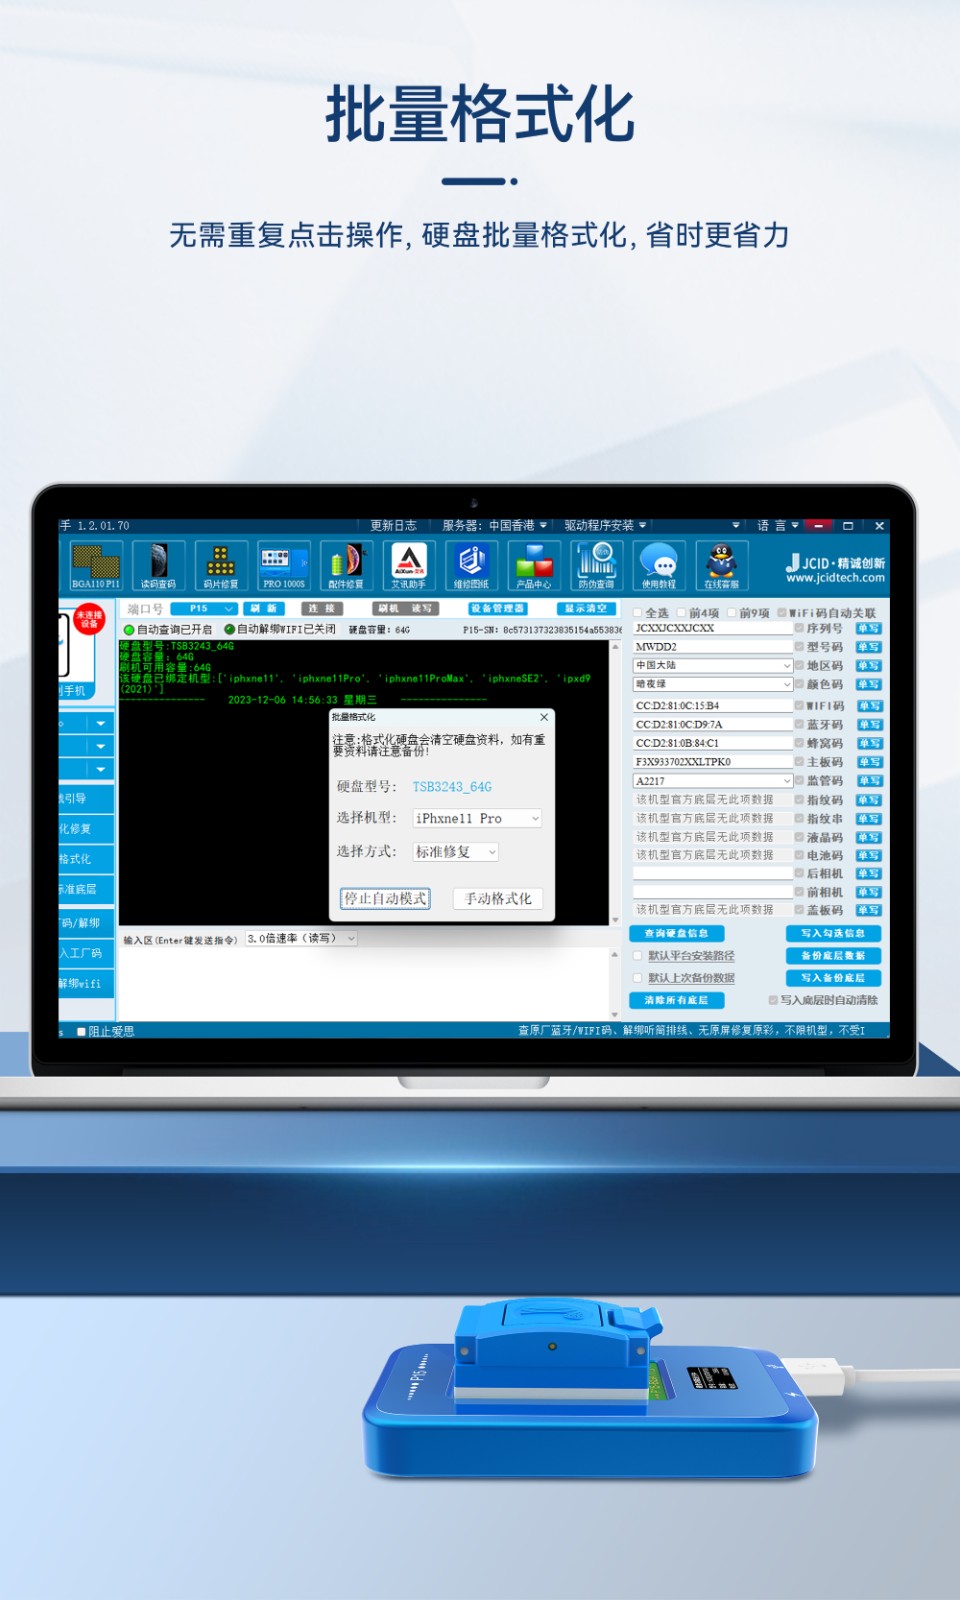Toggle the 阻止爱思 checkbox
The image size is (960, 1600).
(x=81, y=1032)
